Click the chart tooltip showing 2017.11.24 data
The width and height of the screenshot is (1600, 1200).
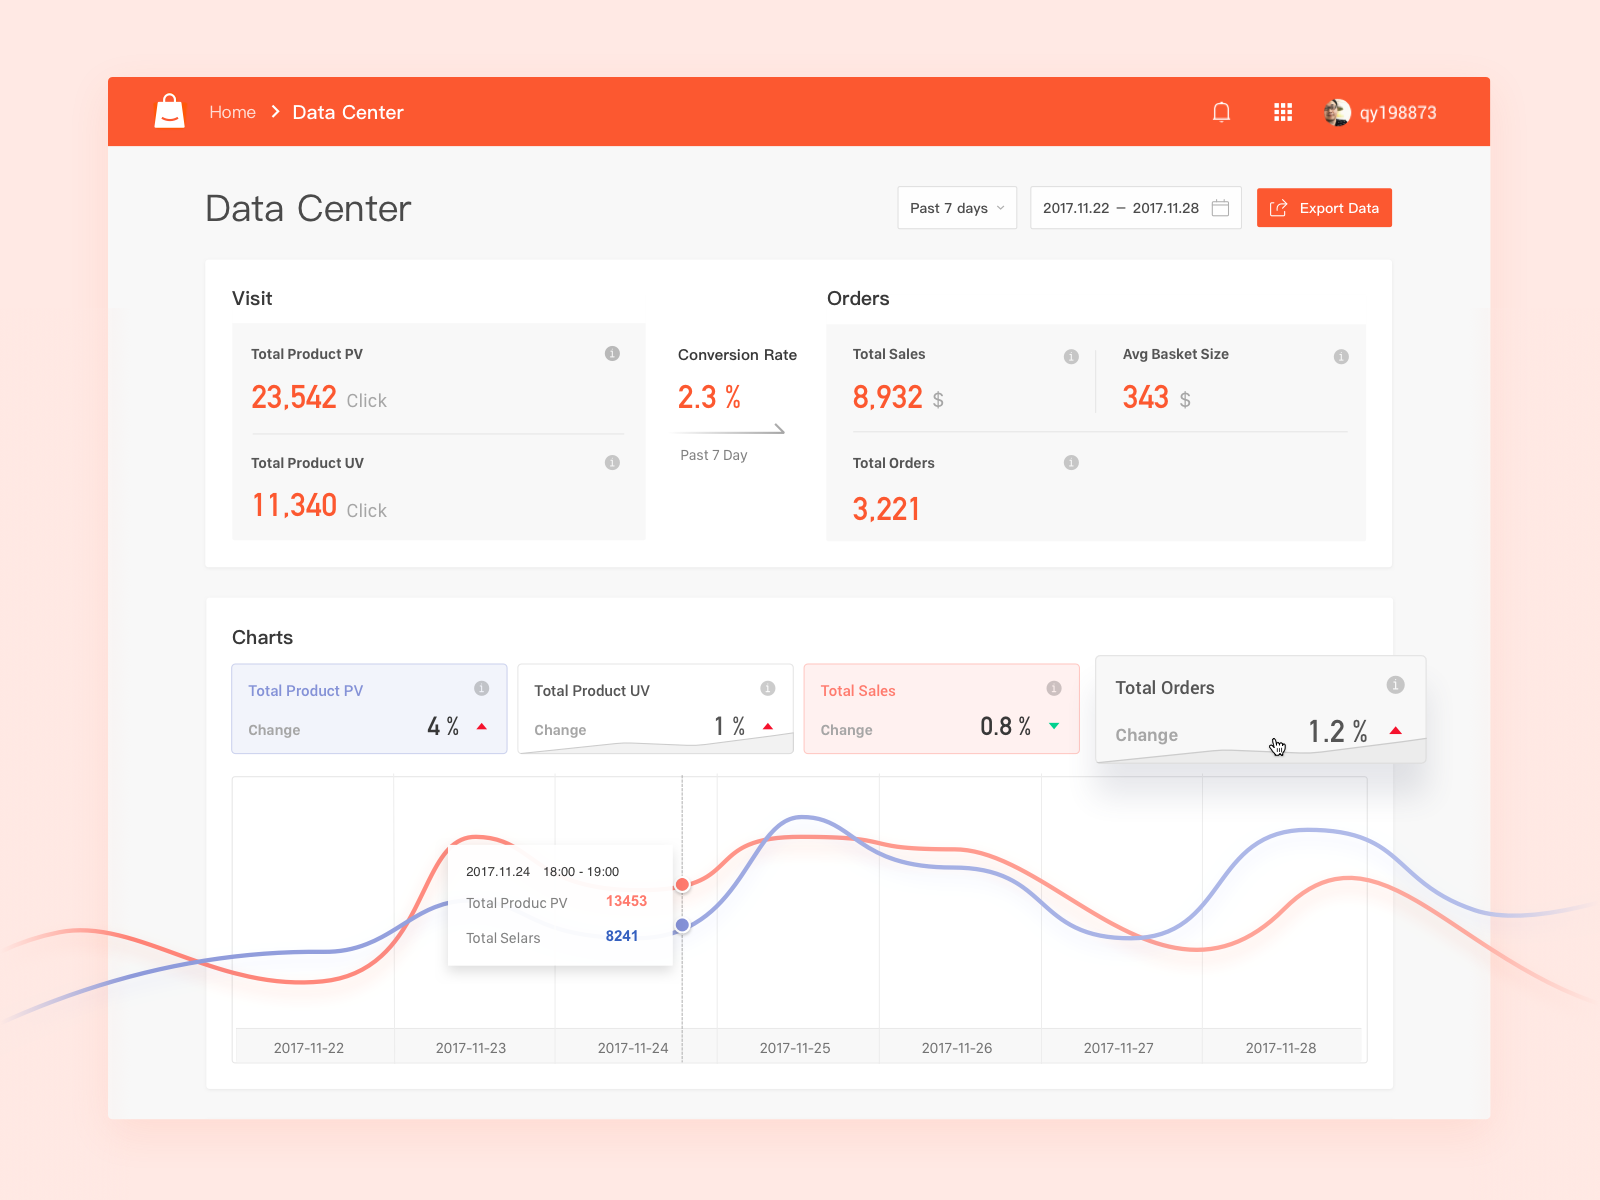click(559, 903)
